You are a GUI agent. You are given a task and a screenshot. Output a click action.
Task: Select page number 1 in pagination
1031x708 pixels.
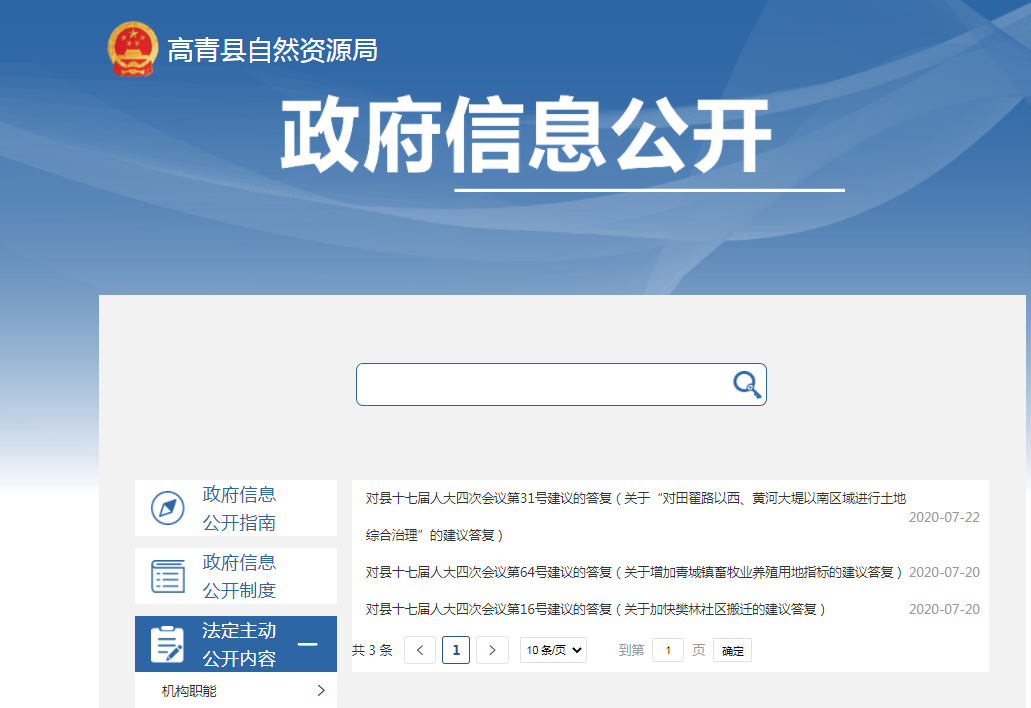point(456,650)
